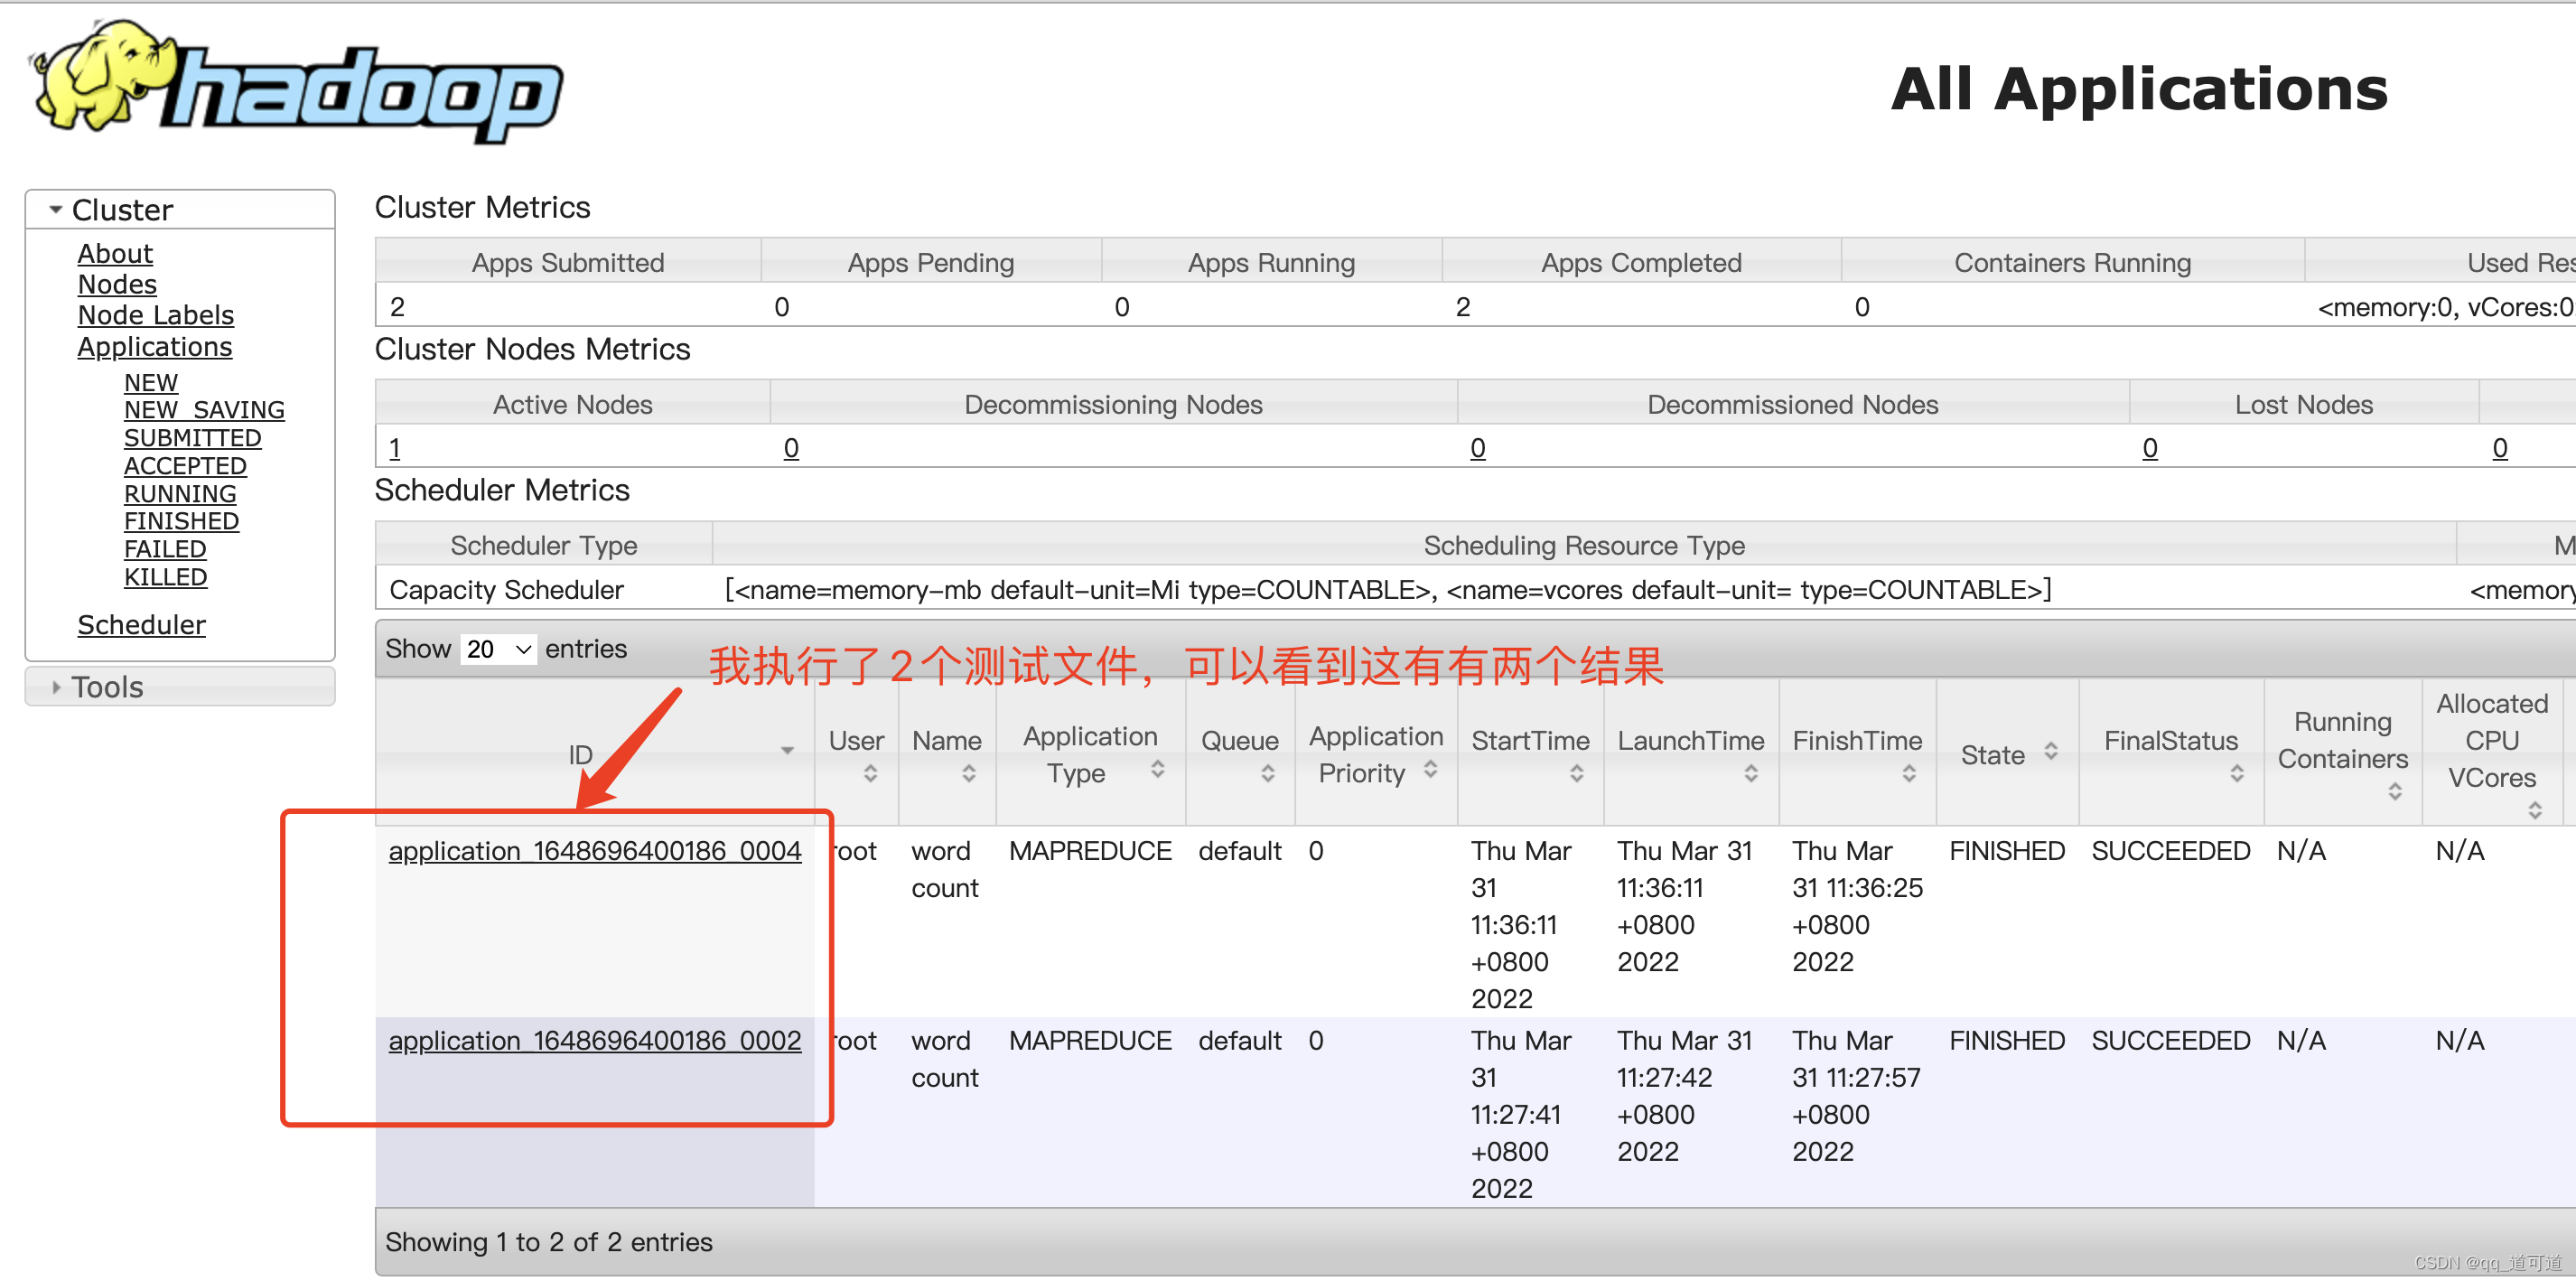Open the Nodes page
The image size is (2576, 1281).
[117, 284]
